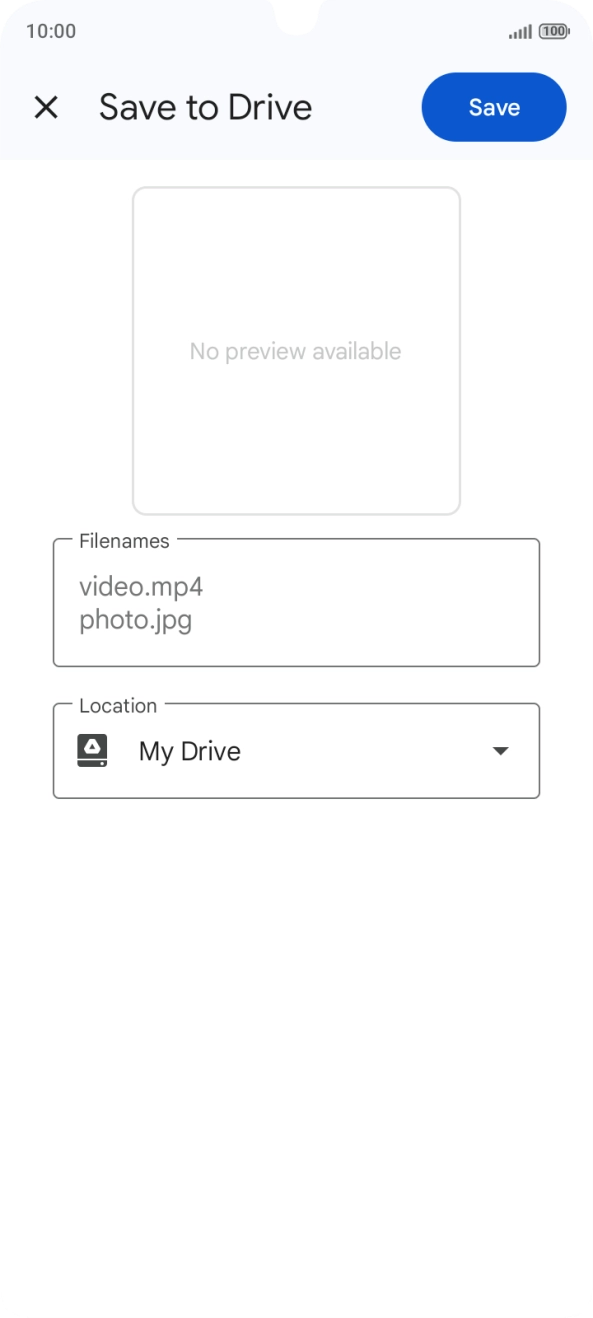Tap the video.mp4 filename
593x1318 pixels.
pos(141,586)
